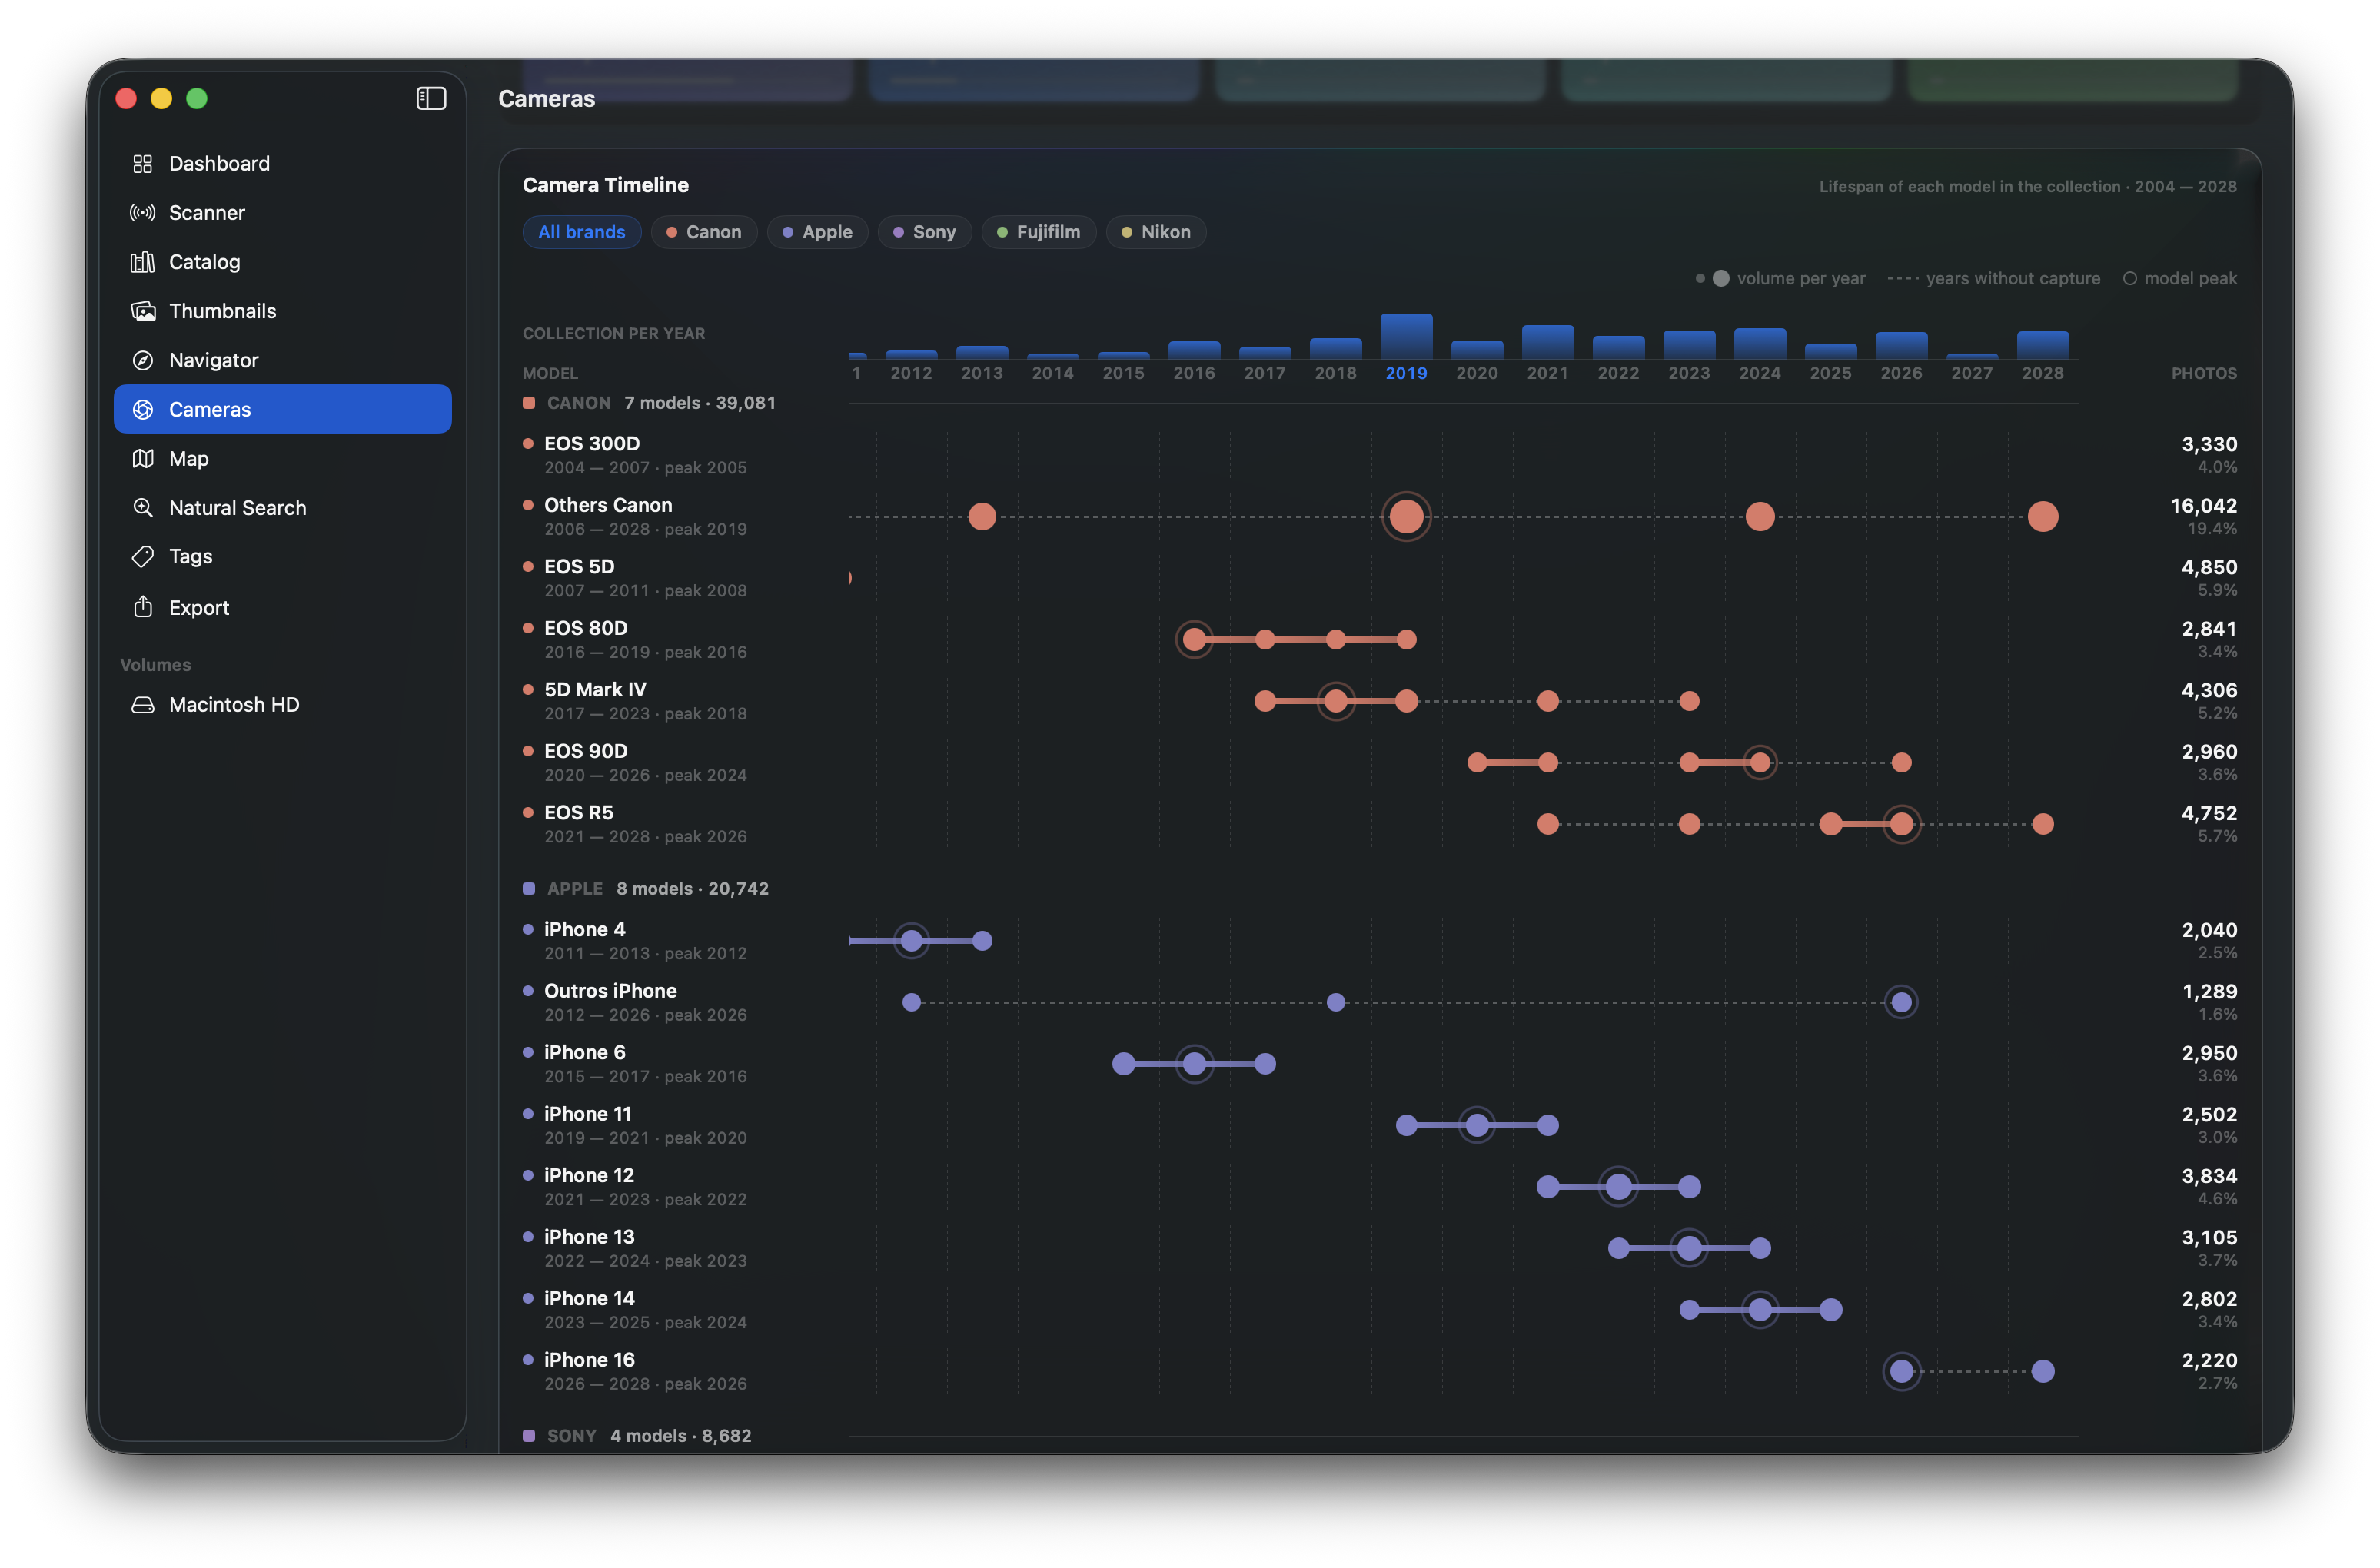
Task: Click the Tags label icon
Action: [143, 556]
